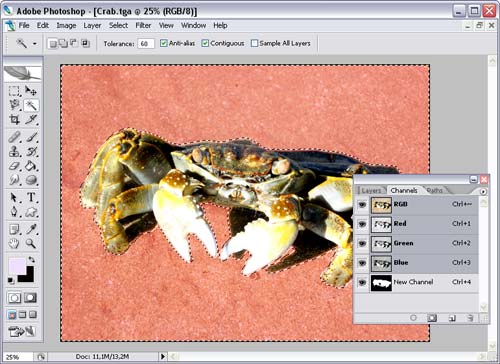This screenshot has height=364, width=500.
Task: Open the Layer menu
Action: [92, 25]
